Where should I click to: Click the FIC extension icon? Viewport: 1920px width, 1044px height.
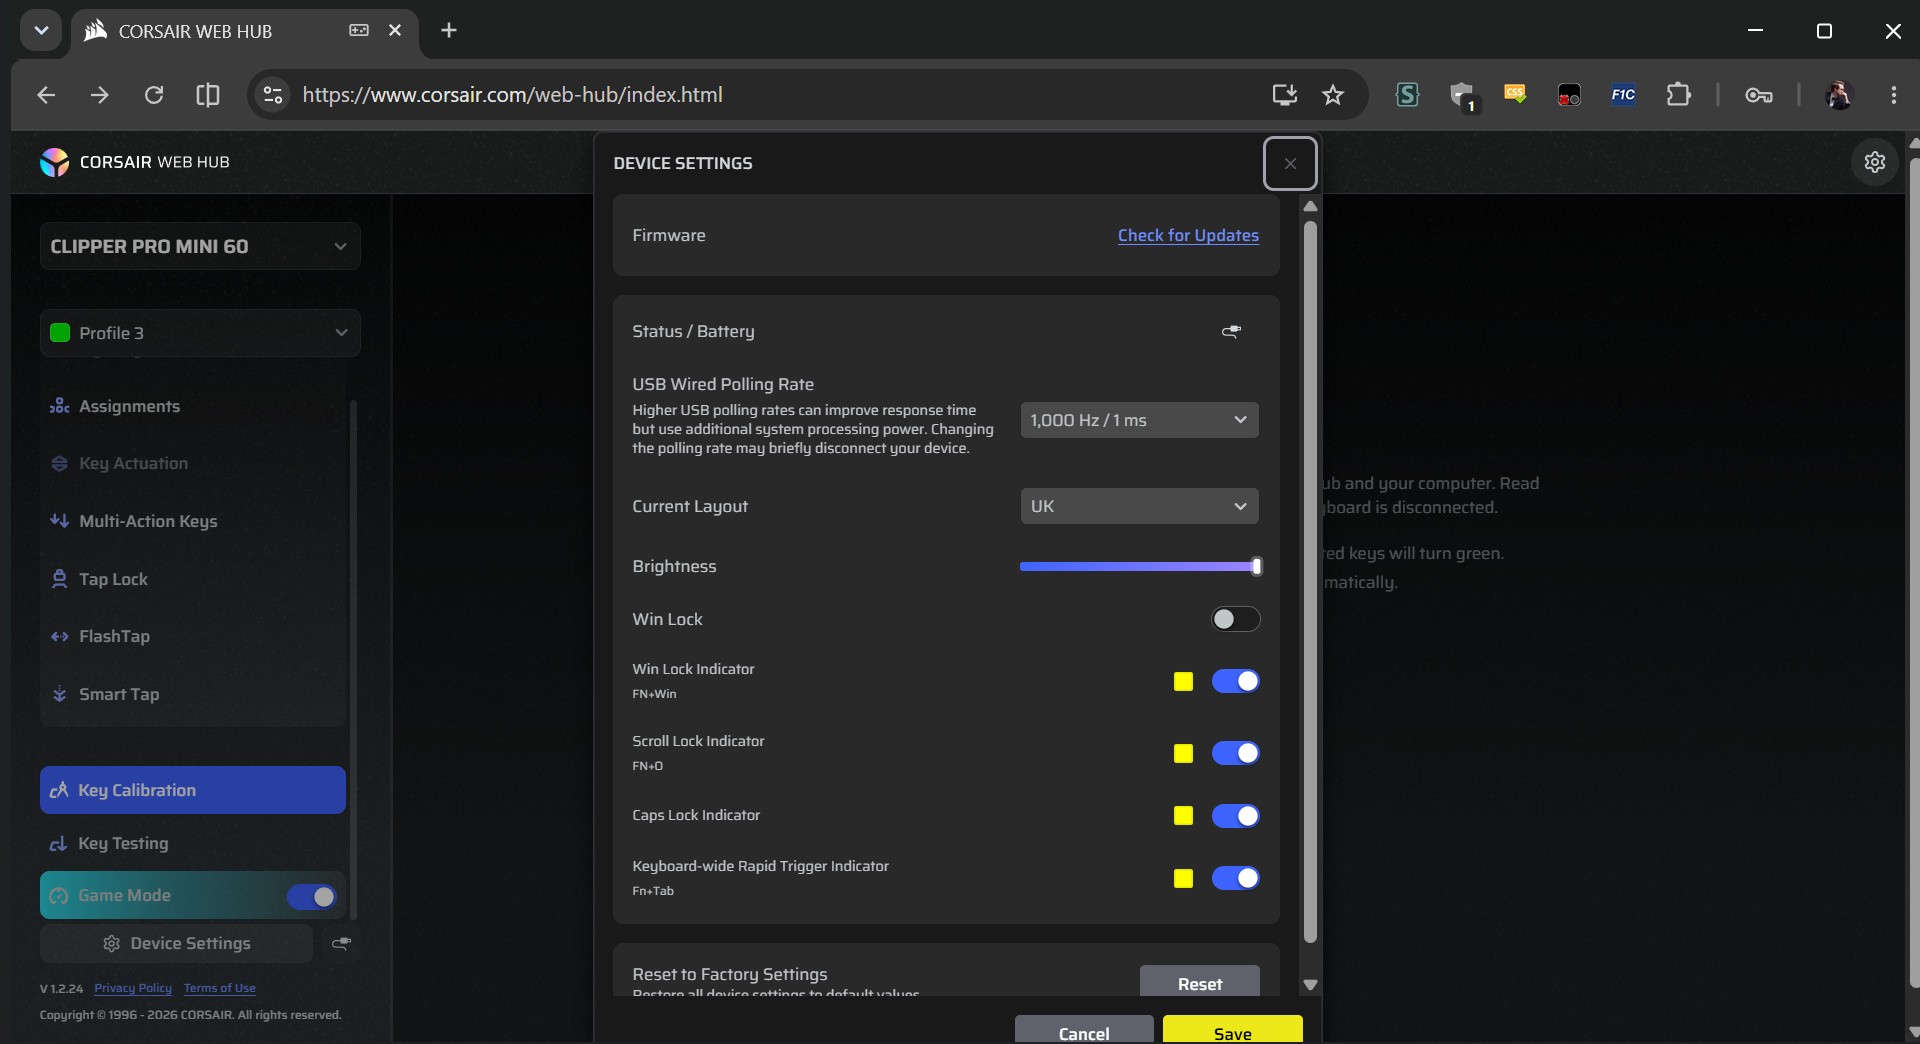tap(1623, 95)
